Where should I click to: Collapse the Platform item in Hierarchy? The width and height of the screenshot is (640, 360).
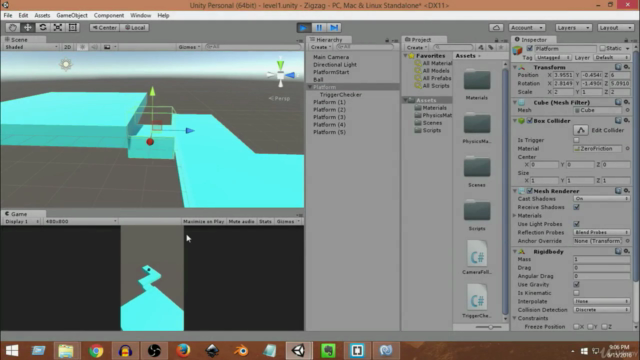pyautogui.click(x=310, y=87)
